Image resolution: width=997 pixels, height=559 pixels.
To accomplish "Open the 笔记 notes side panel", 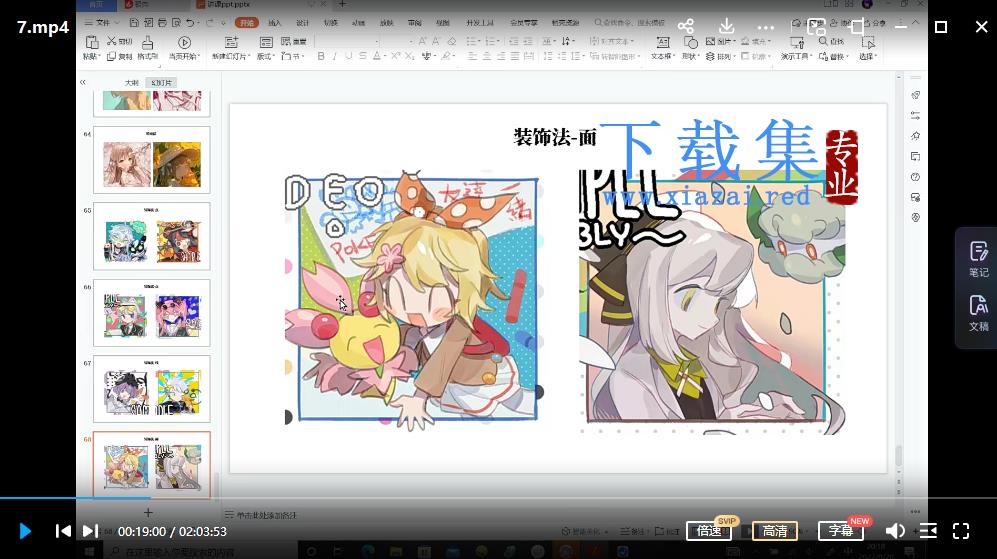I will (x=979, y=259).
